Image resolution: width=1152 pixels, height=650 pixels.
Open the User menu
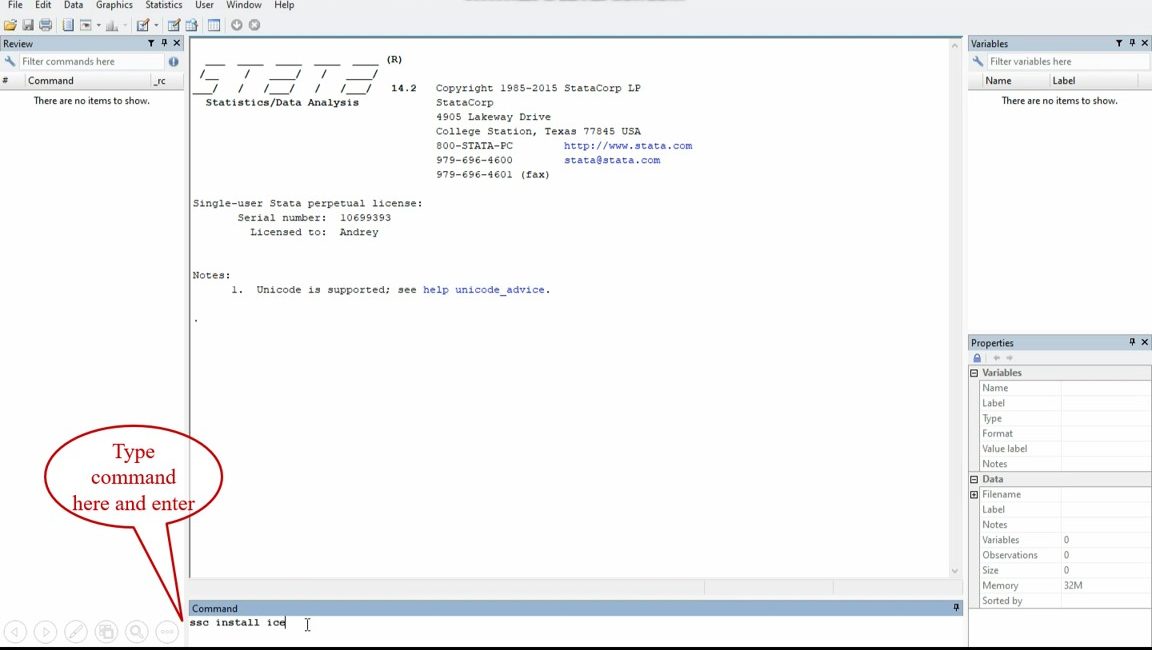click(204, 5)
